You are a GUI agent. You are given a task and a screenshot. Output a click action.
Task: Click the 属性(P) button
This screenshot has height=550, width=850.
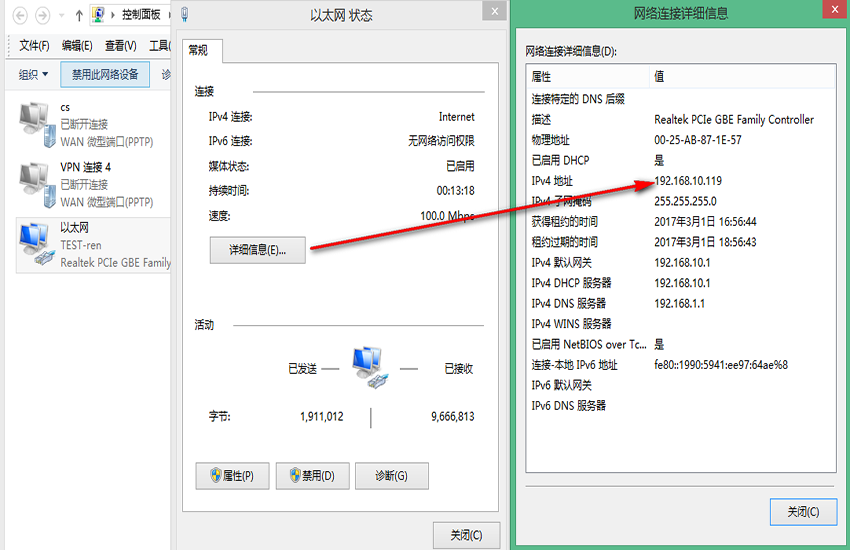point(232,476)
